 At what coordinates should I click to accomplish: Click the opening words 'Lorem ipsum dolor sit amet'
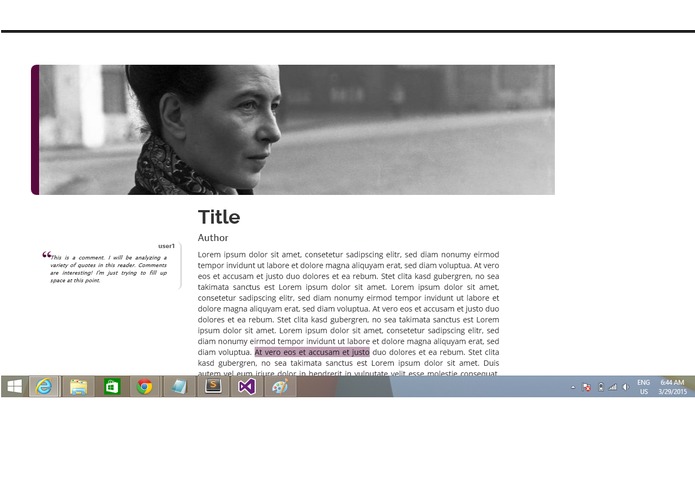249,255
